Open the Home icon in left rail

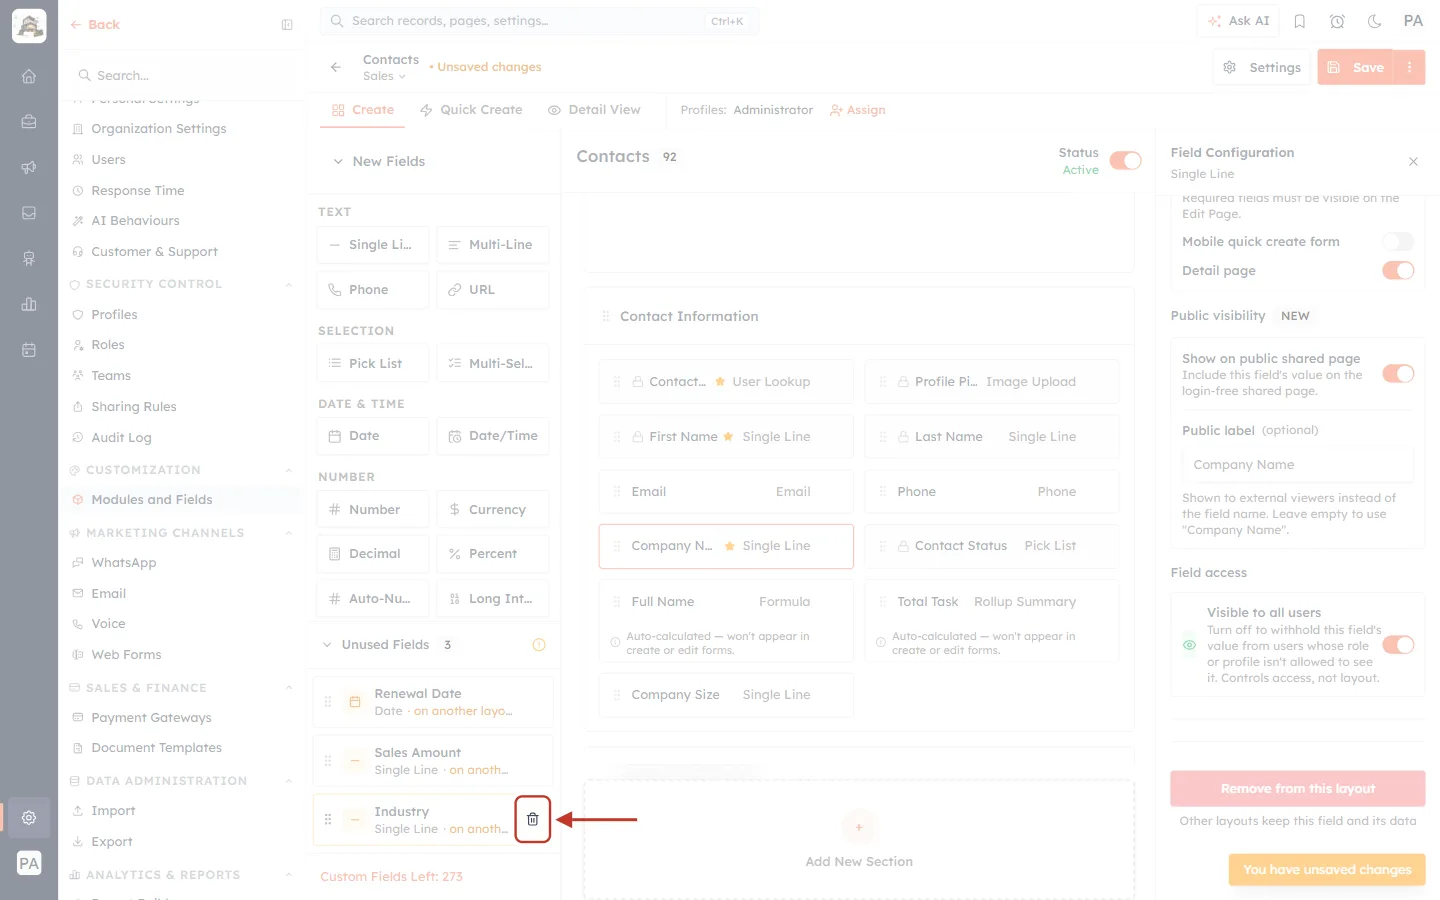(x=29, y=76)
